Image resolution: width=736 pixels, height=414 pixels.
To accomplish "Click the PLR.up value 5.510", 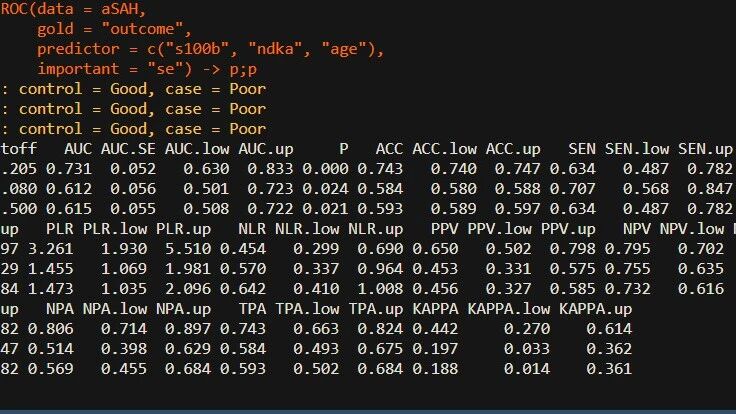I will click(204, 248).
